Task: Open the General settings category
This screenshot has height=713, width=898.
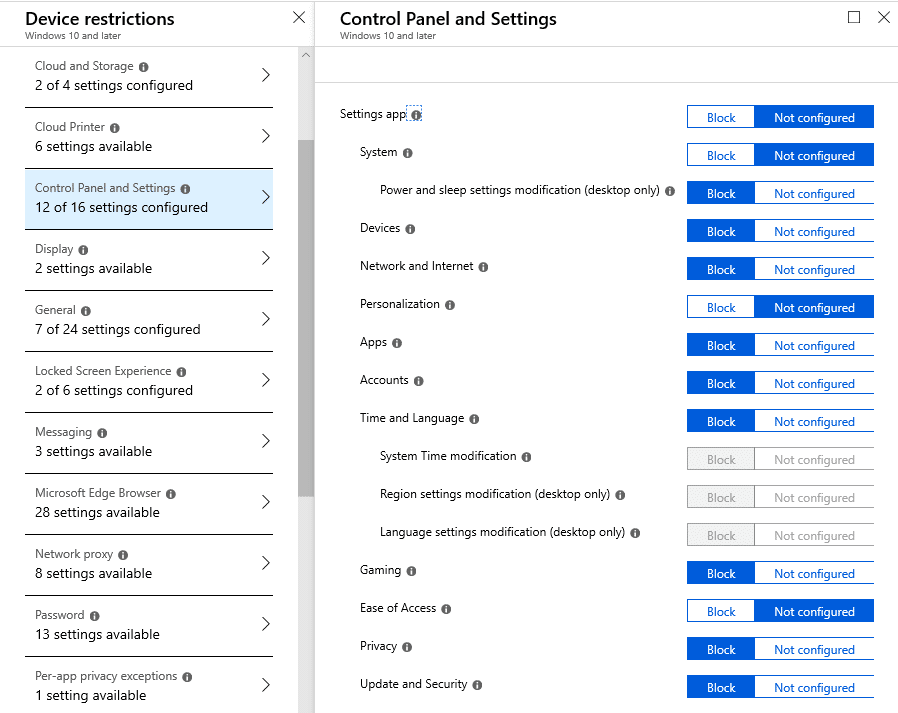Action: pos(149,321)
